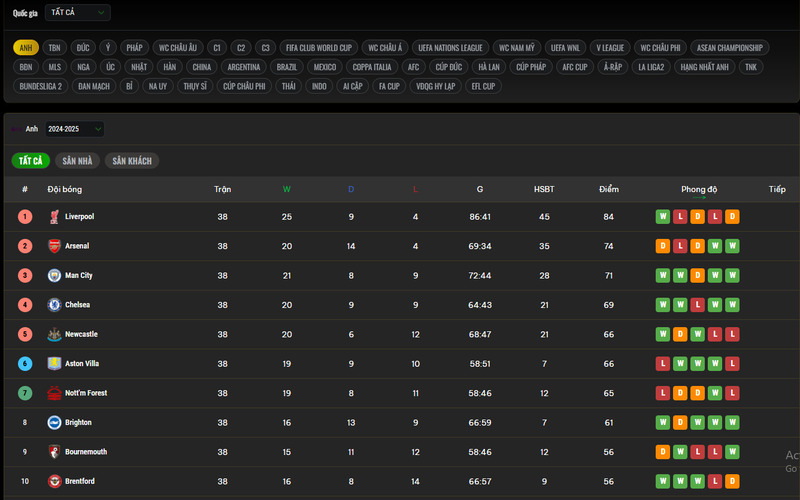Viewport: 800px width, 500px height.
Task: Click the Man City club crest
Action: point(54,276)
